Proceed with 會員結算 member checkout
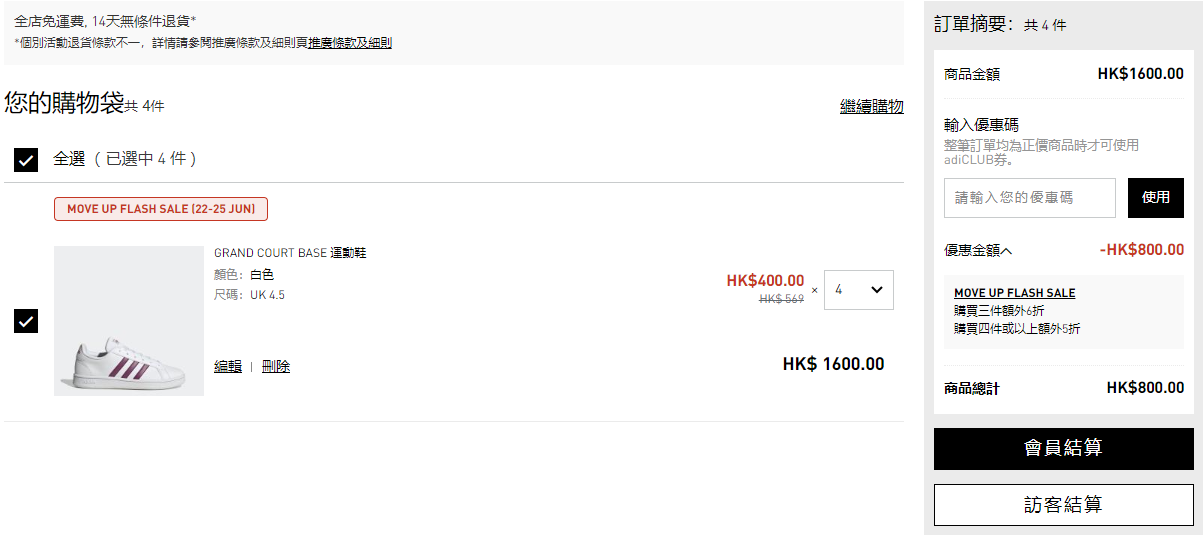Viewport: 1203px width, 535px height. 1064,449
